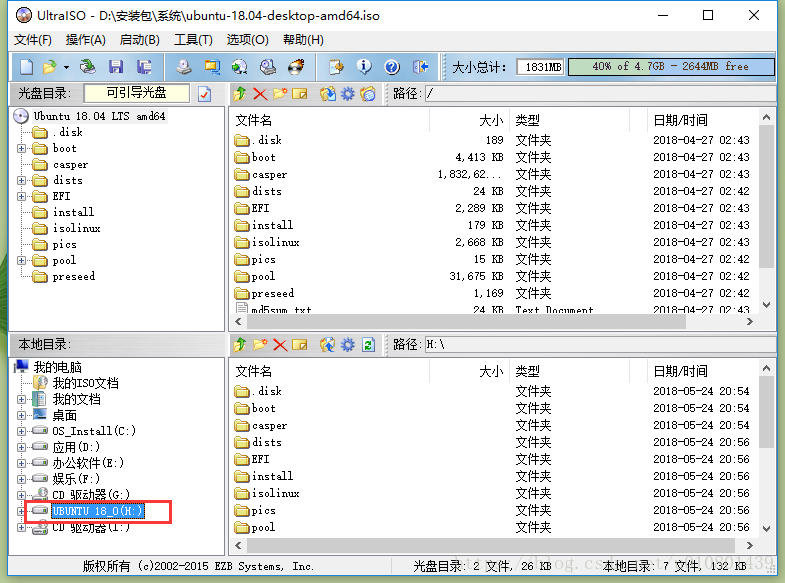Viewport: 785px width, 583px height.
Task: Expand the OS_Install(C:) drive
Action: click(x=21, y=431)
